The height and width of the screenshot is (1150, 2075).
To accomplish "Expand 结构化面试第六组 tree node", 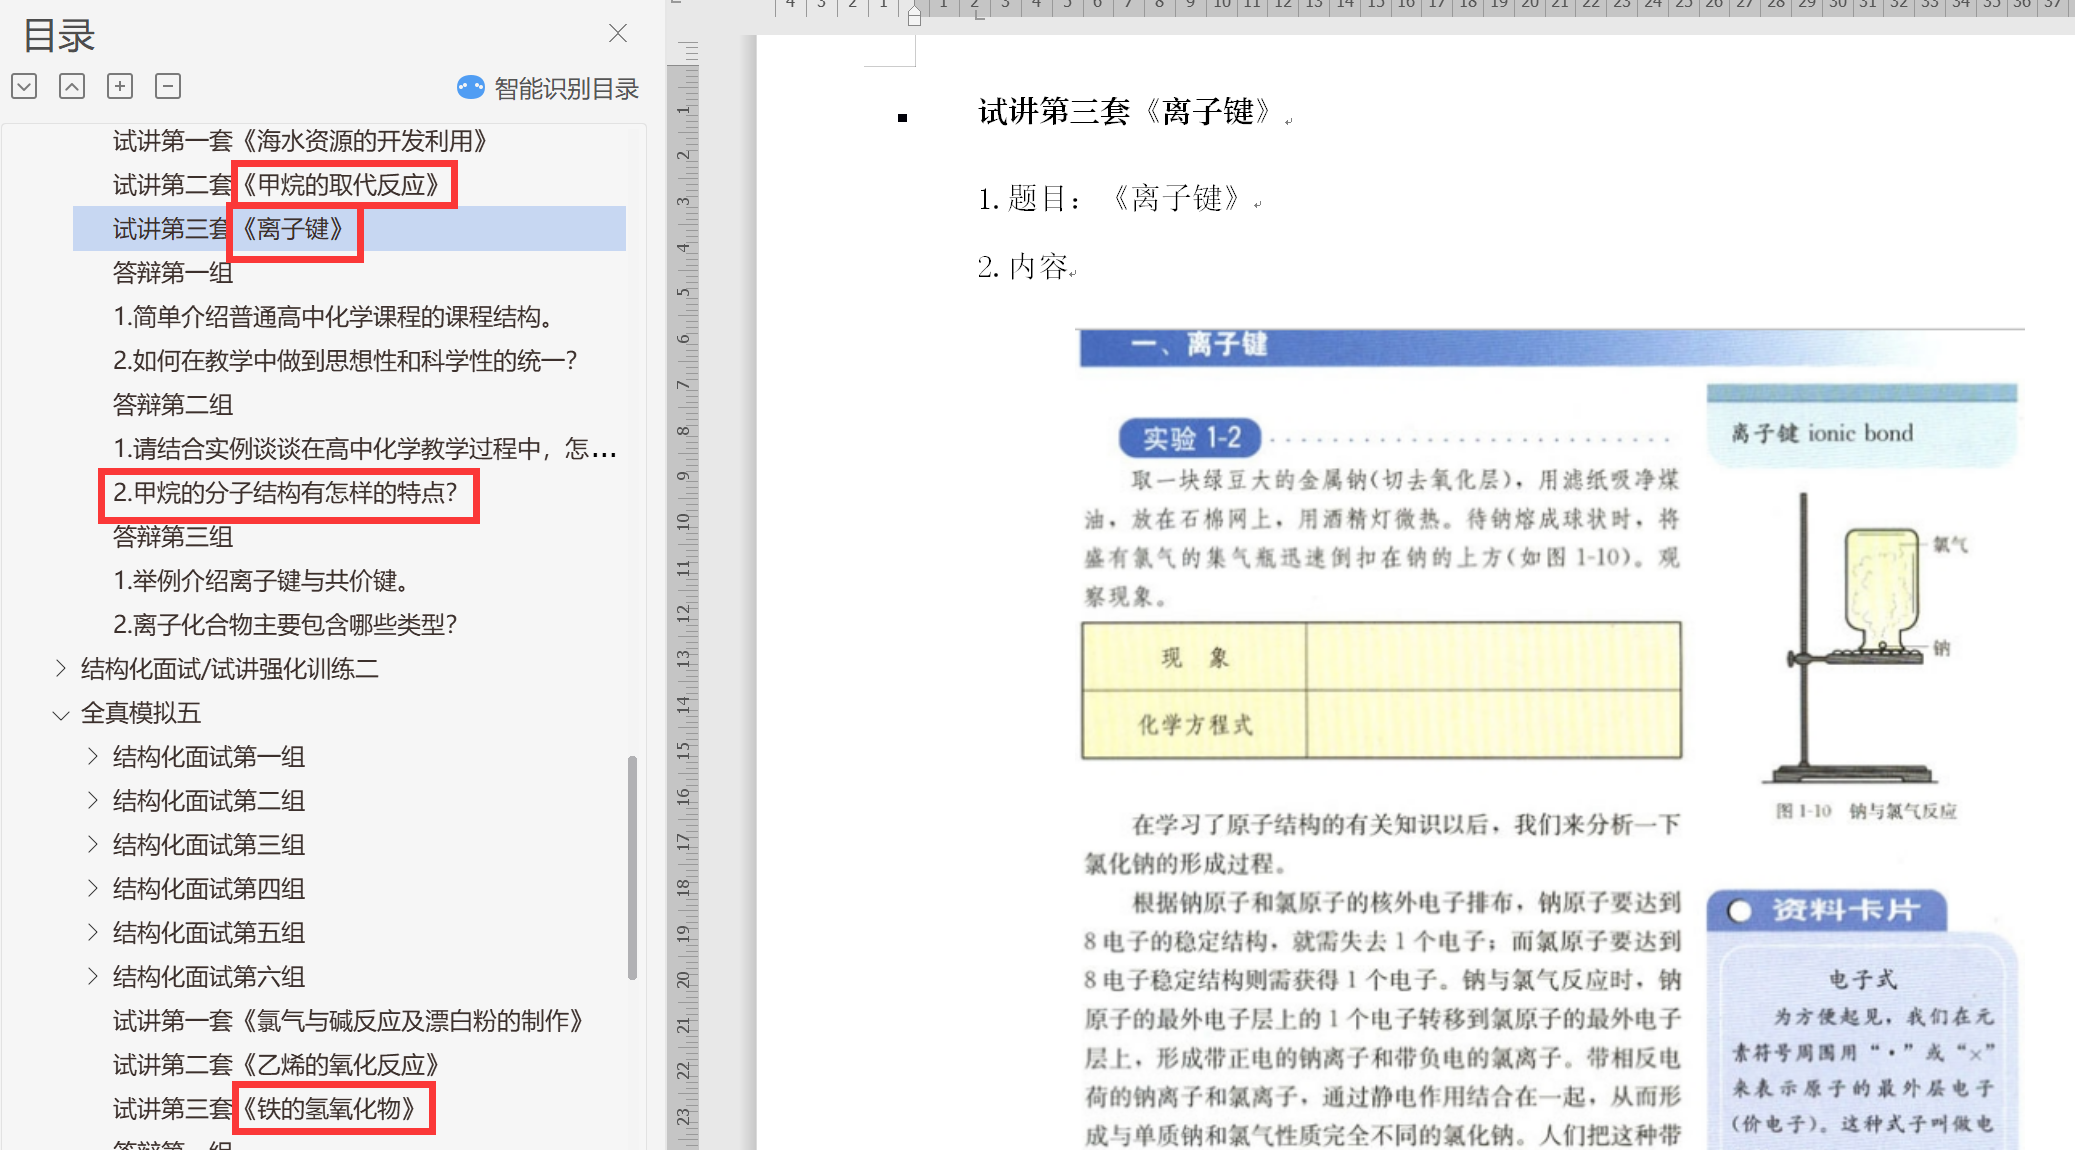I will tap(93, 976).
